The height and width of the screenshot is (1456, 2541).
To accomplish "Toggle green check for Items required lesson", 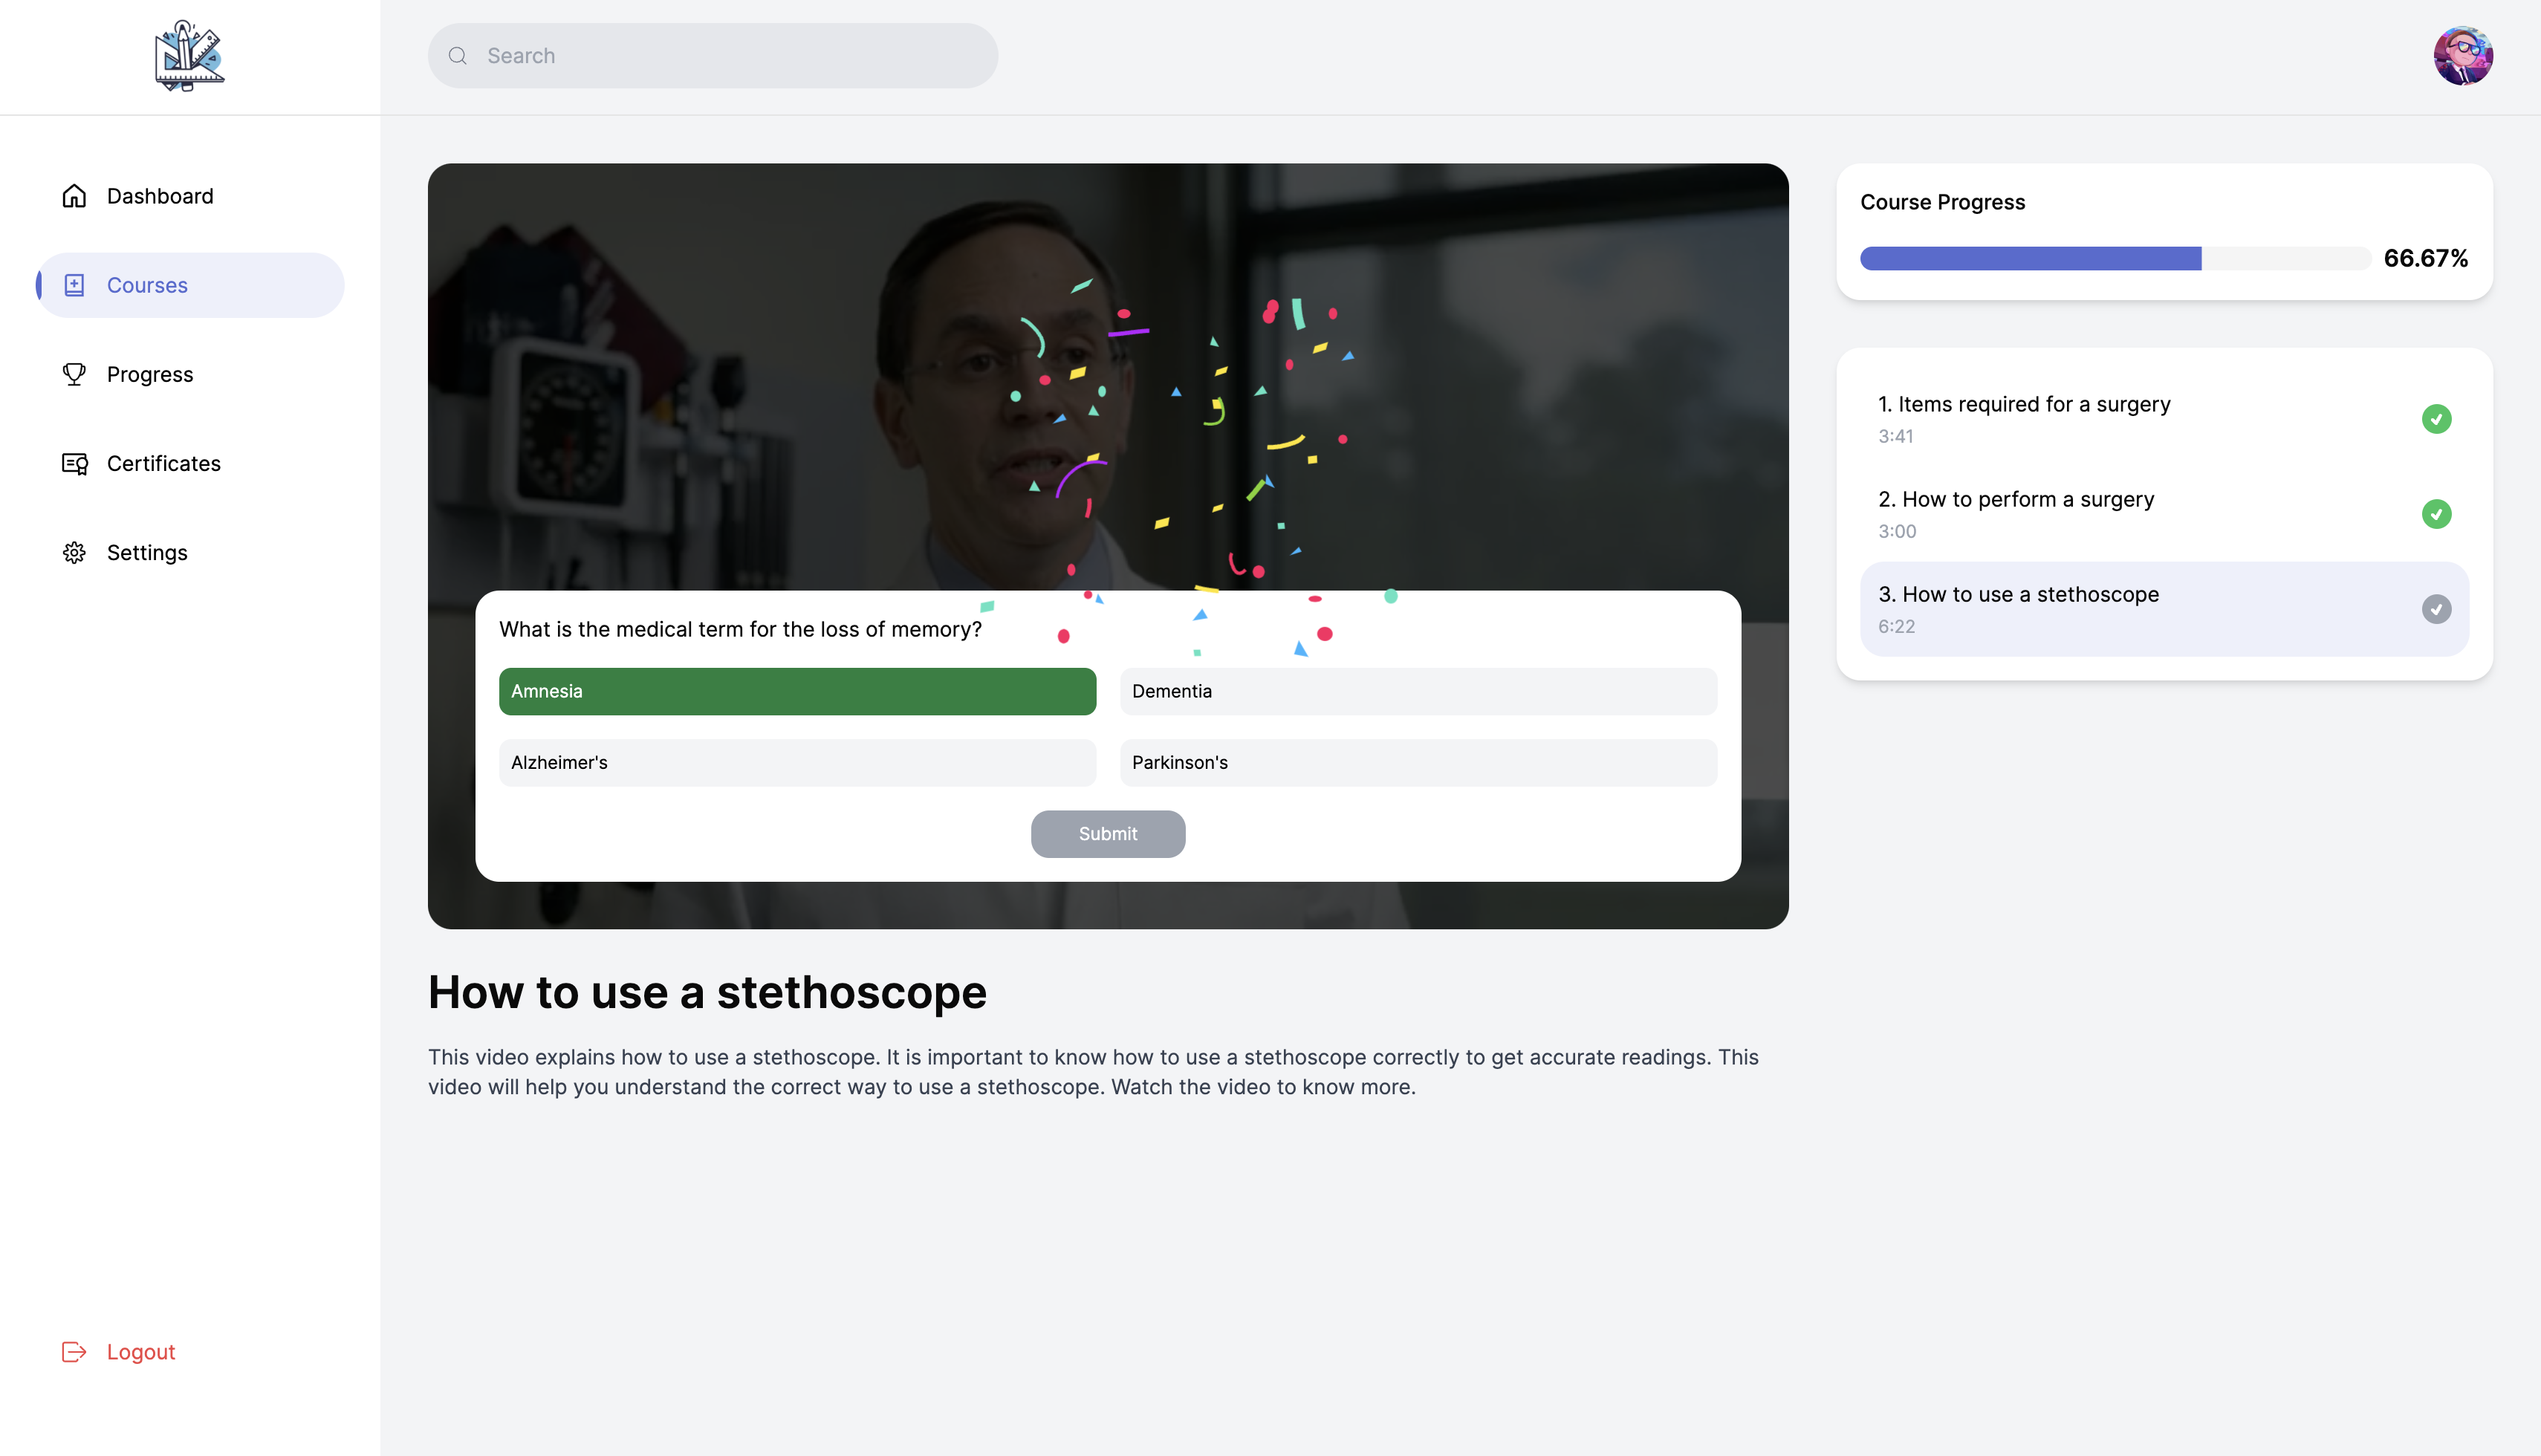I will (x=2435, y=419).
